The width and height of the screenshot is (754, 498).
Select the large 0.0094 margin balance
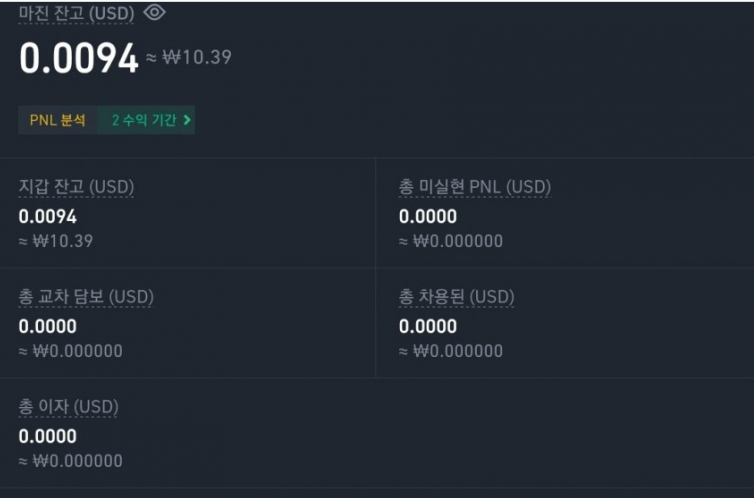(78, 59)
